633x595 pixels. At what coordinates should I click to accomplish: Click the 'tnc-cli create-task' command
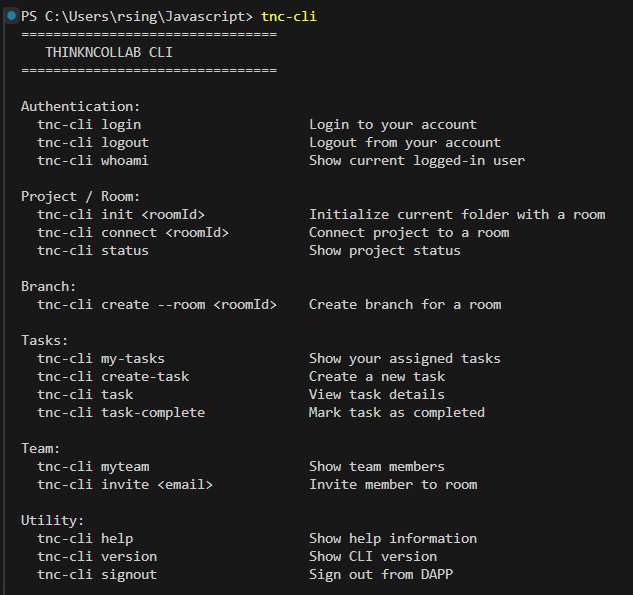click(113, 377)
